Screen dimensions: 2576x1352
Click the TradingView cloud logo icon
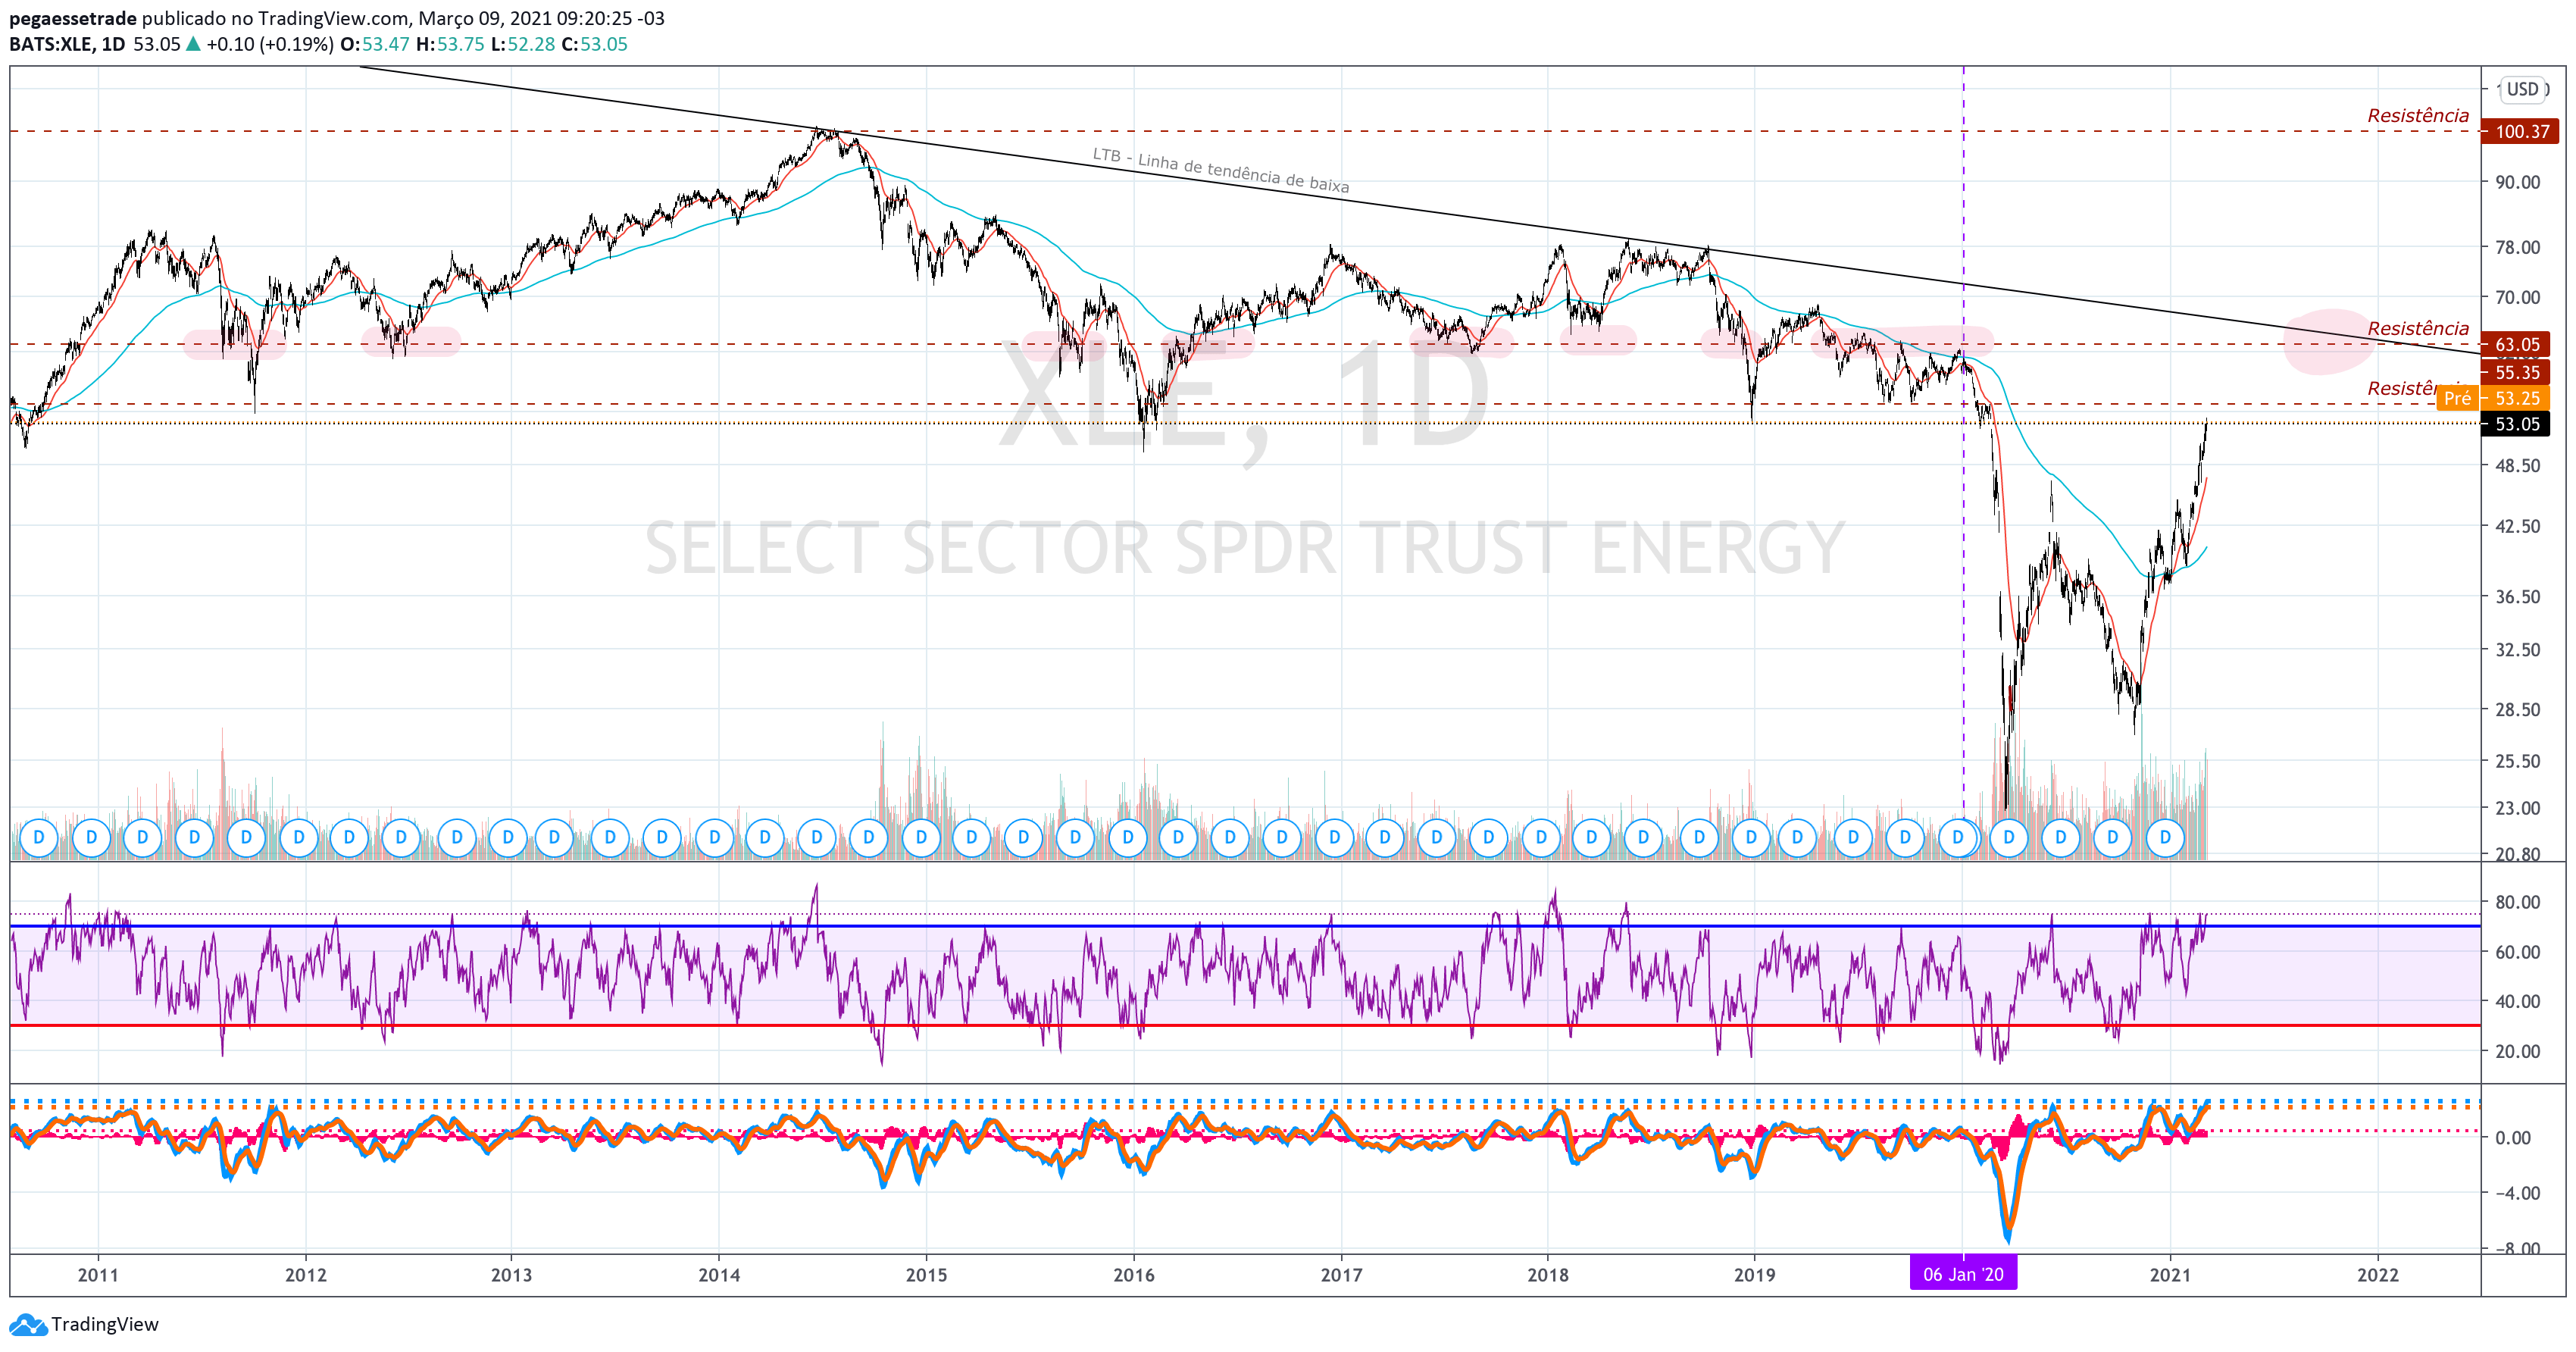[28, 1325]
